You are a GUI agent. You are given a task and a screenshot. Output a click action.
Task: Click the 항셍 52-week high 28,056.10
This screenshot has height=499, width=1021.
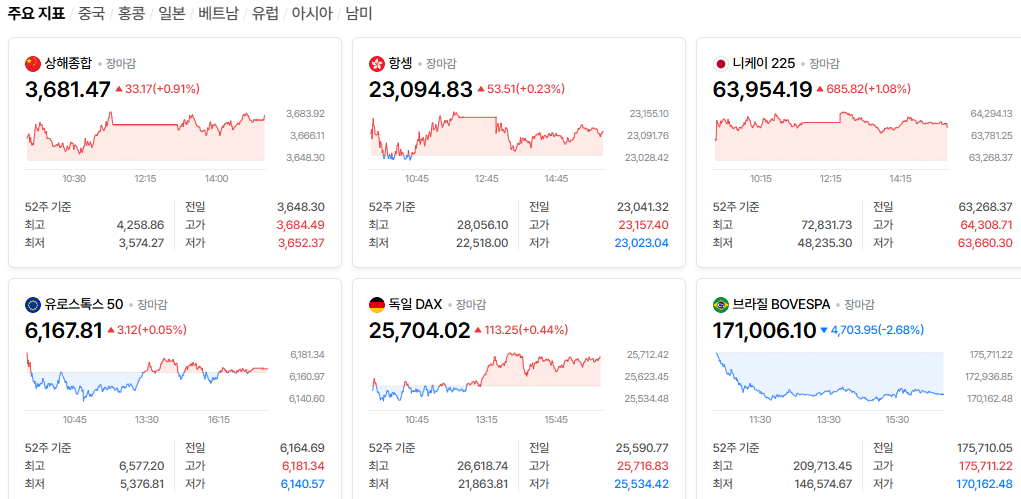click(482, 225)
